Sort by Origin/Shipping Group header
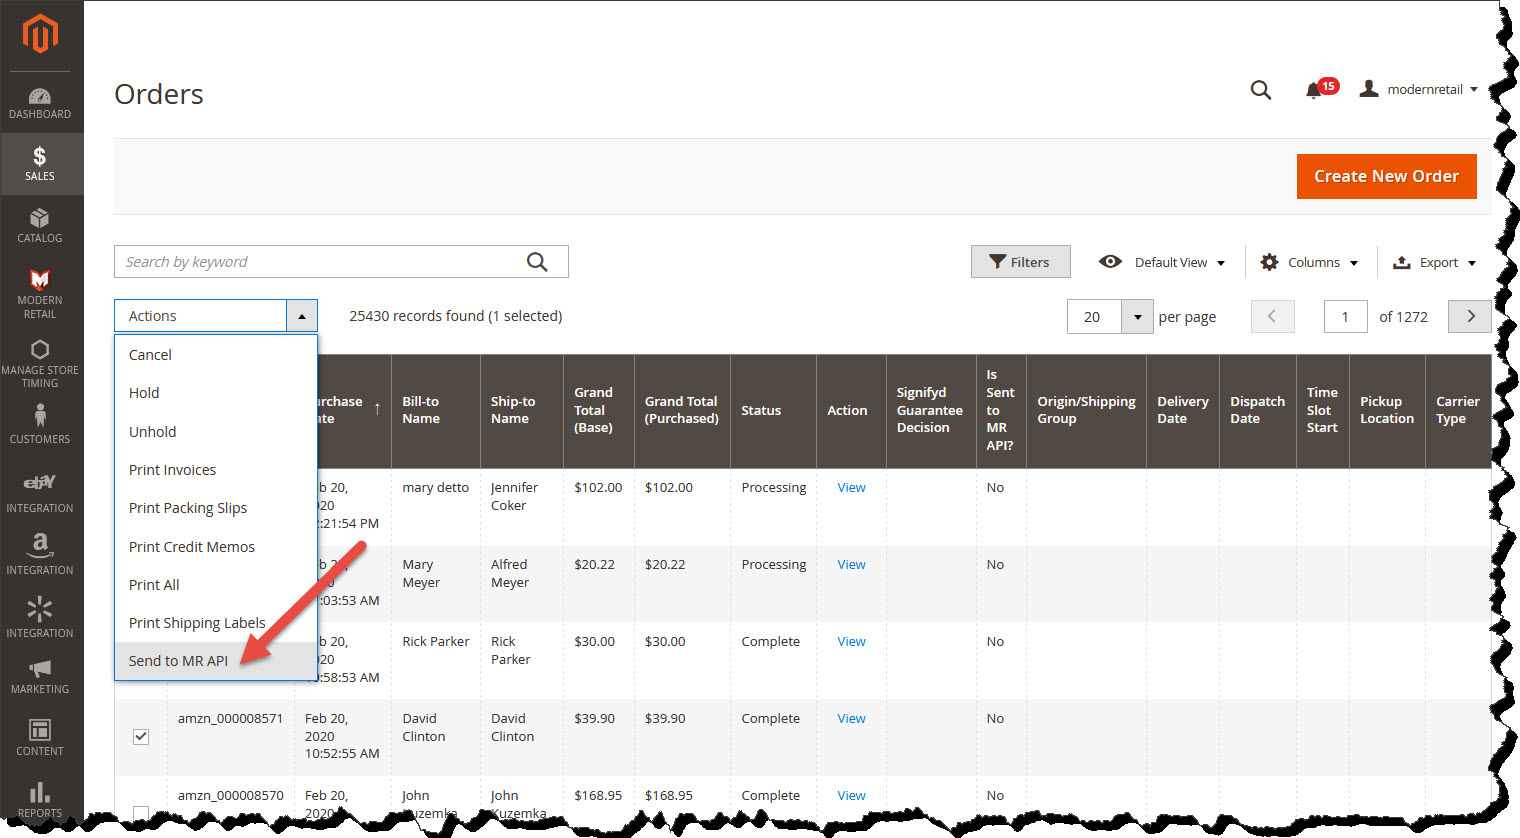The image size is (1520, 838). (x=1087, y=410)
